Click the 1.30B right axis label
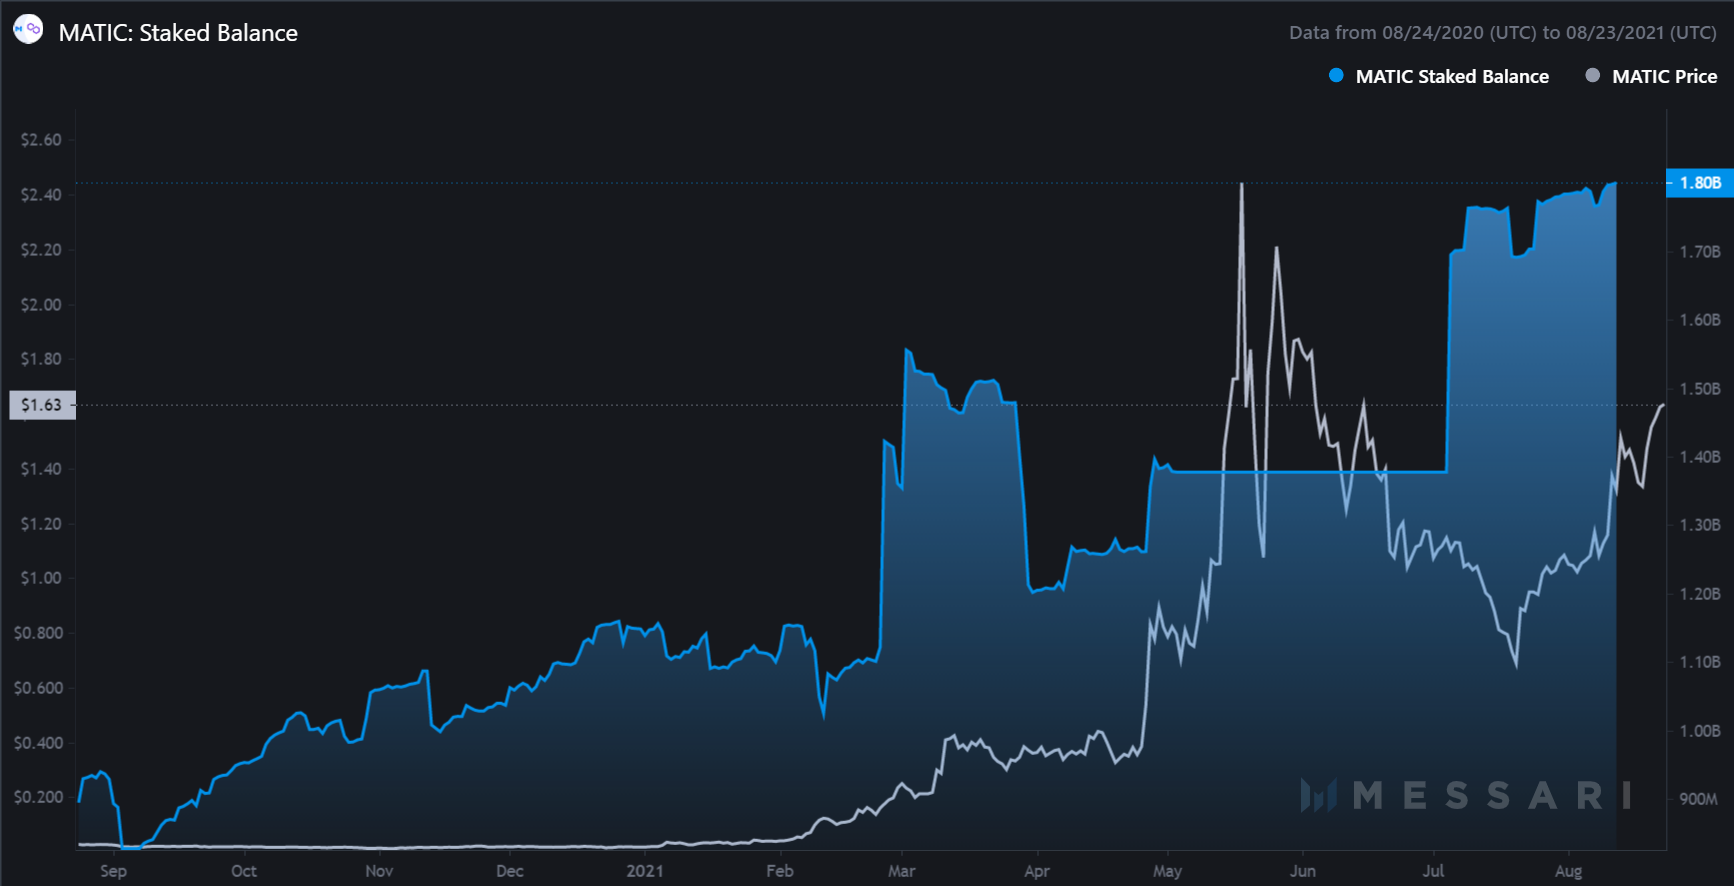Image resolution: width=1734 pixels, height=886 pixels. (1700, 525)
